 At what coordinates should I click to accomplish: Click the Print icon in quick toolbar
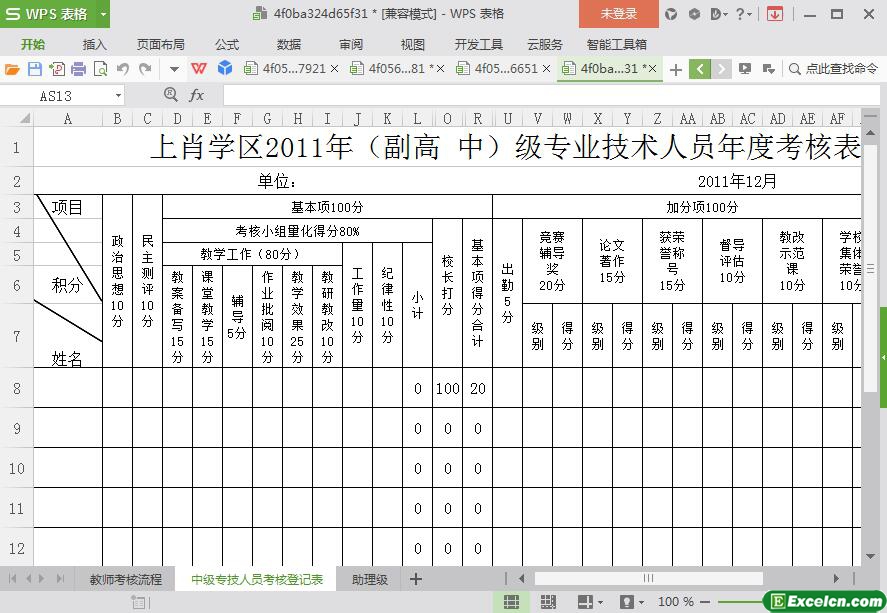(79, 69)
